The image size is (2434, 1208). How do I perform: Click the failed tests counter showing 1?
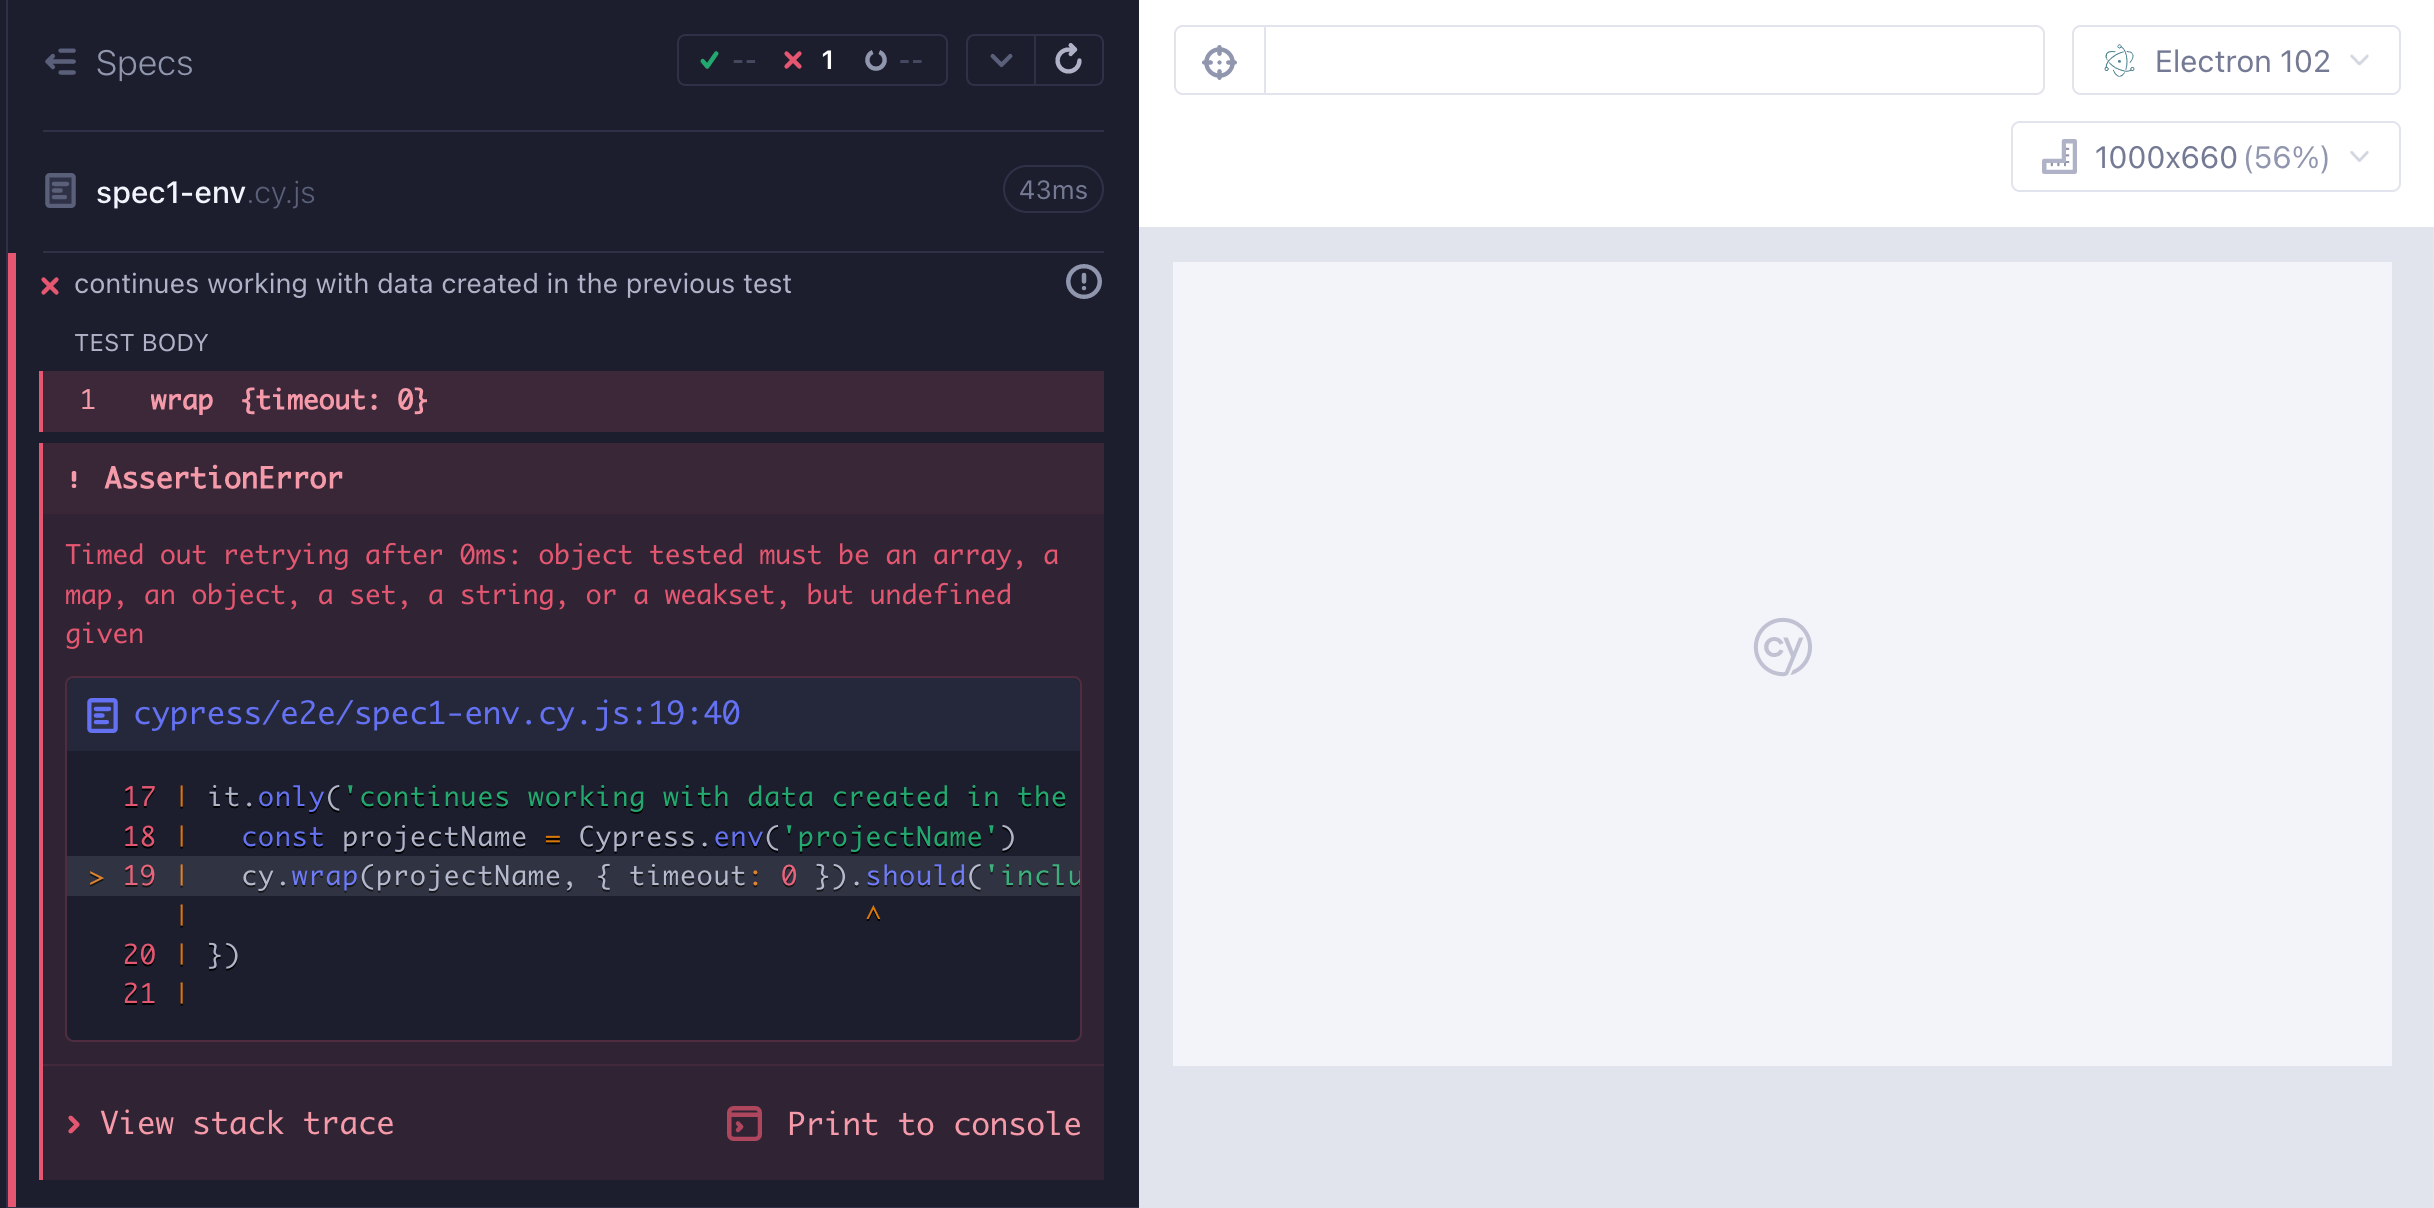810,60
